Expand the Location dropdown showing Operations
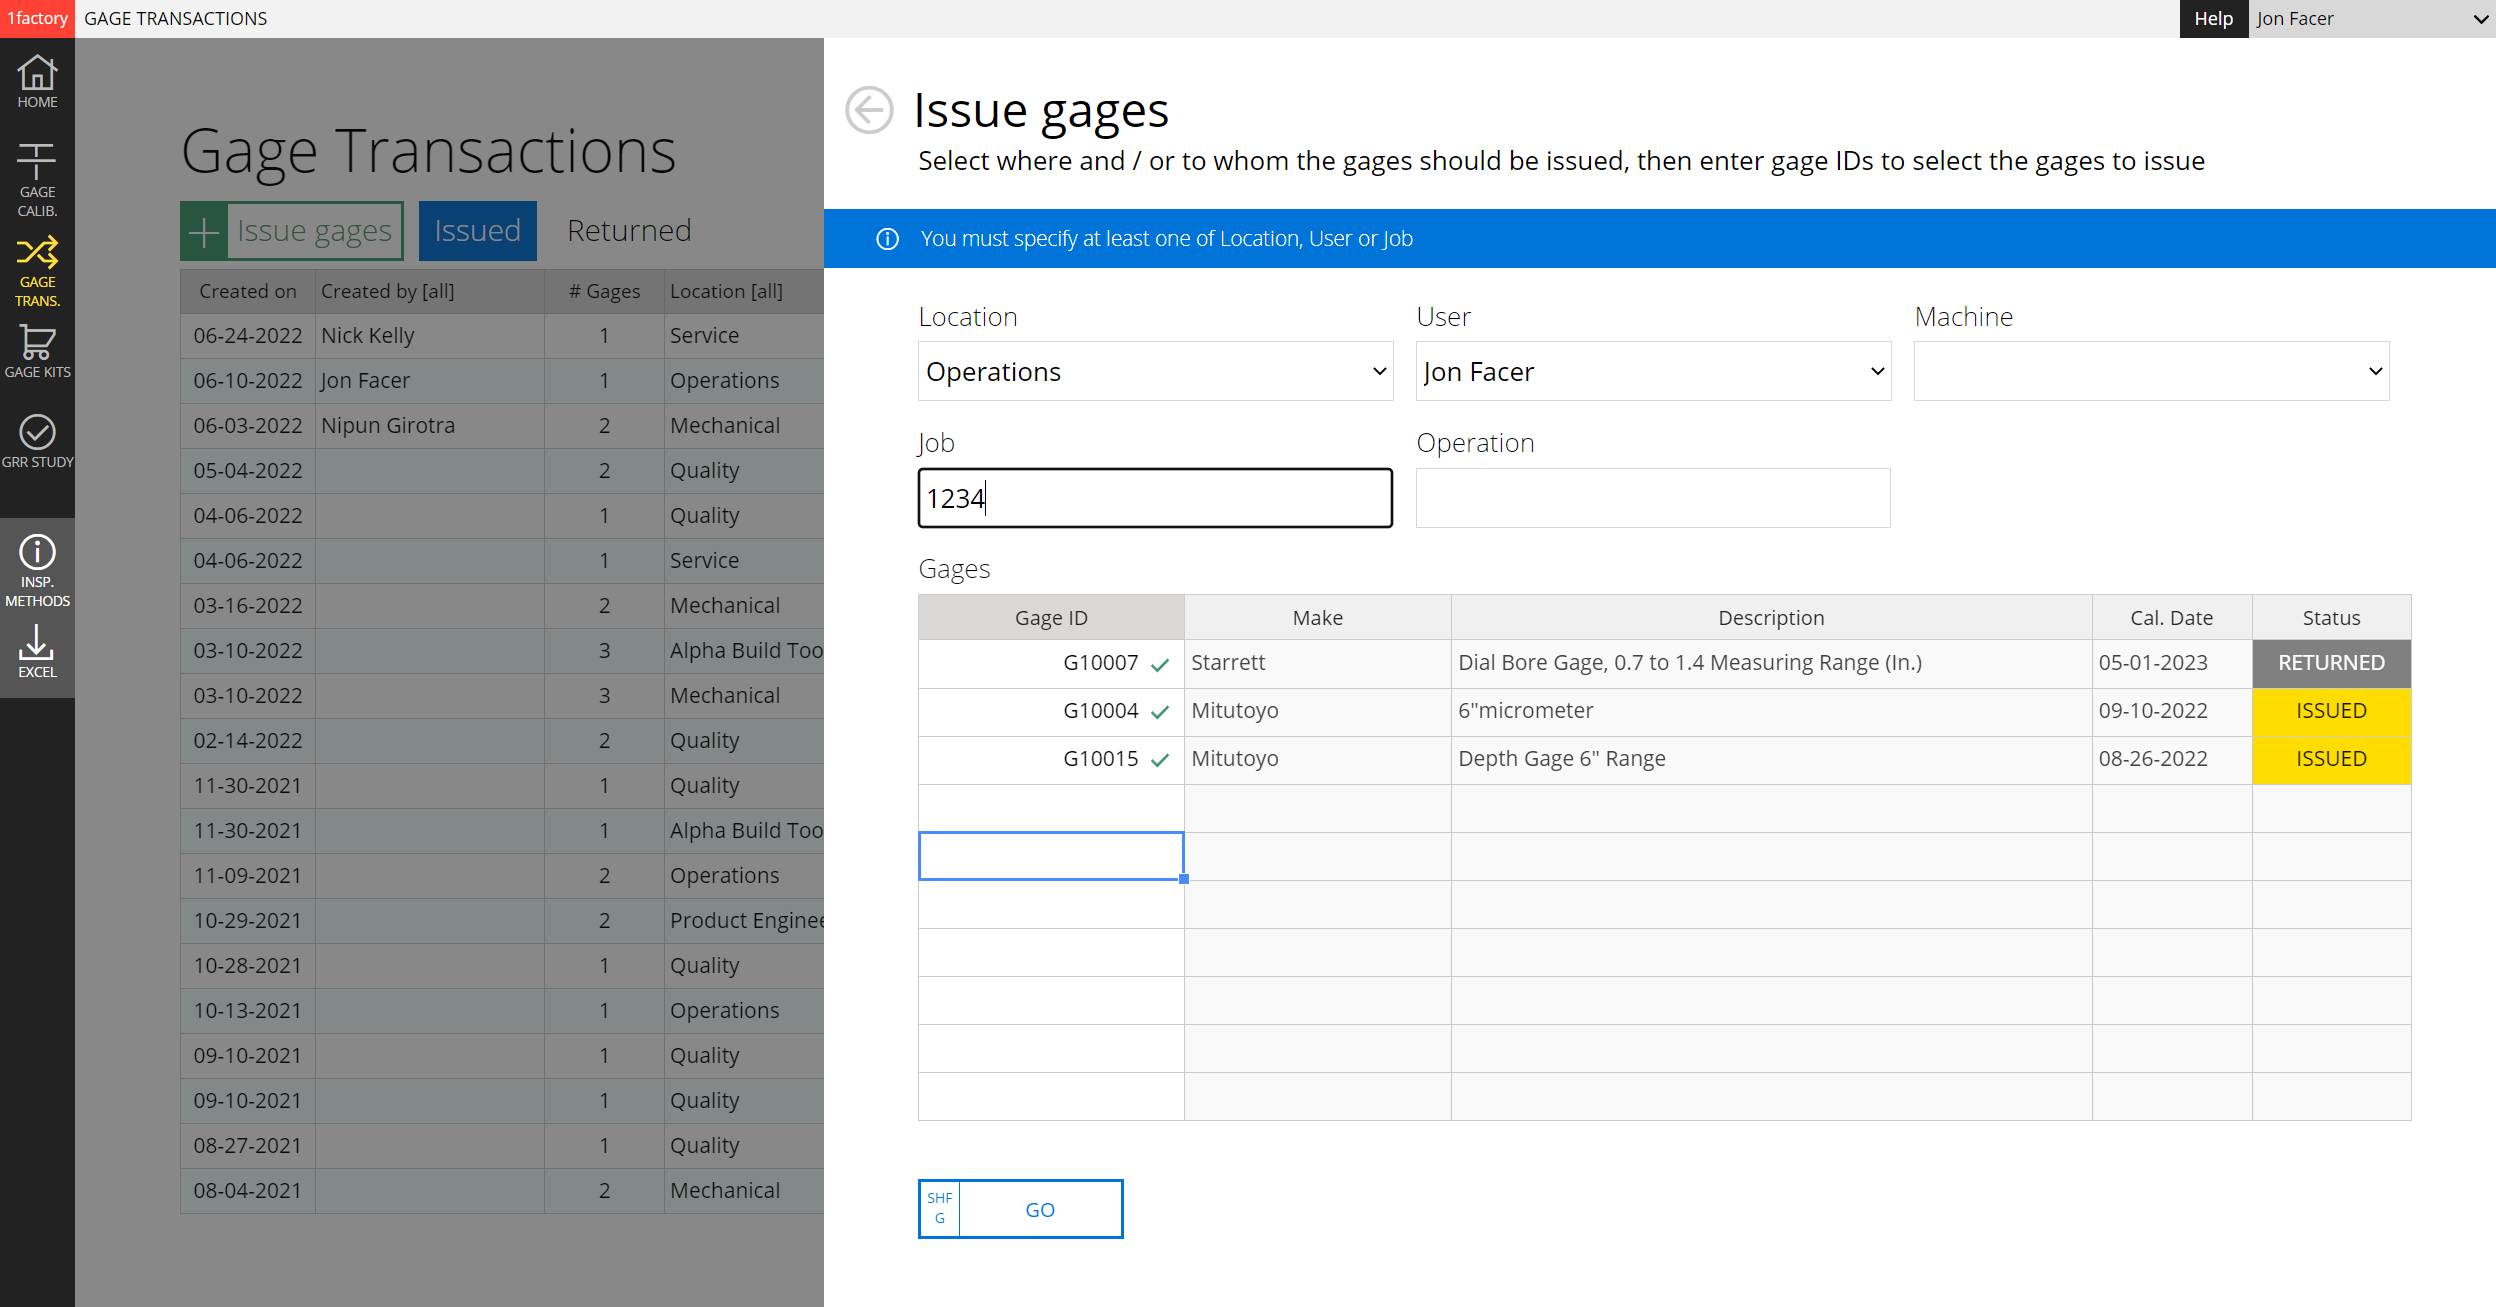Image resolution: width=2496 pixels, height=1307 pixels. point(1155,372)
